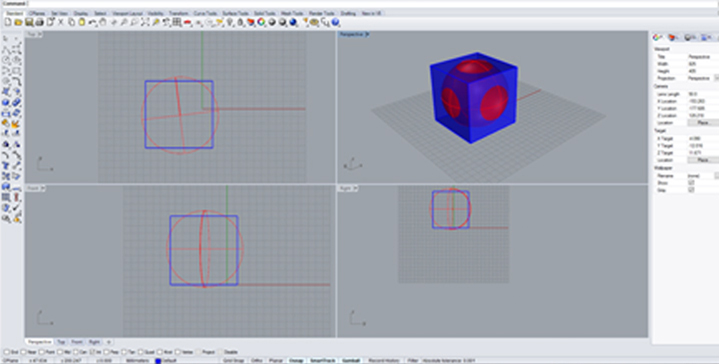This screenshot has width=719, height=364.
Task: Click the Lens Length value field
Action: 703,94
